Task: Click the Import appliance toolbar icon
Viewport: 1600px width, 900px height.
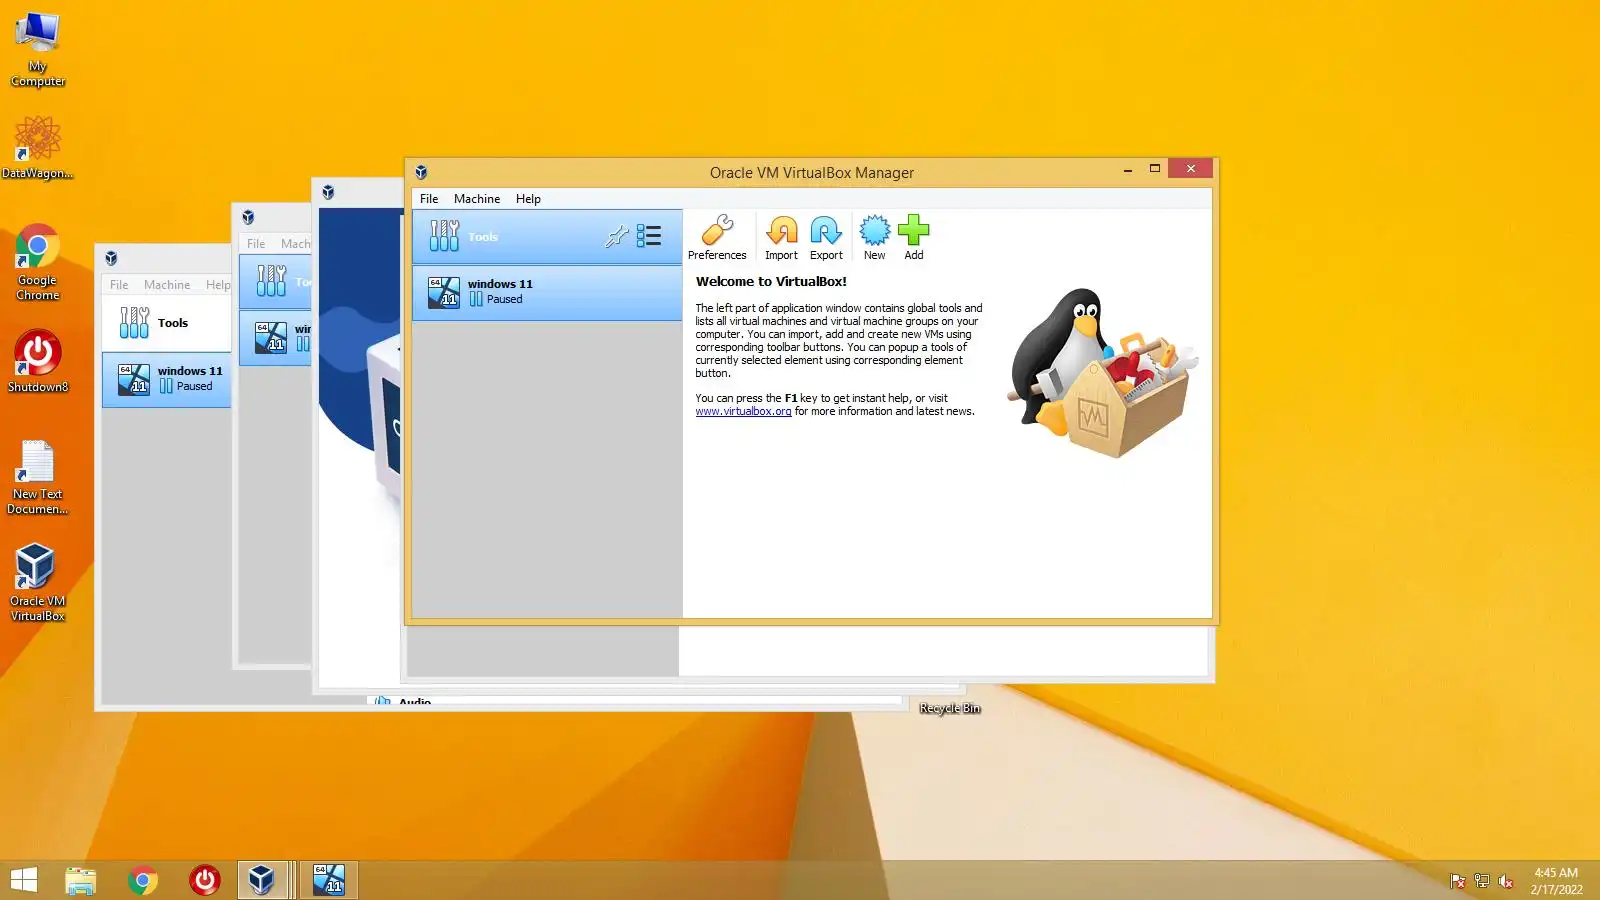Action: point(781,238)
